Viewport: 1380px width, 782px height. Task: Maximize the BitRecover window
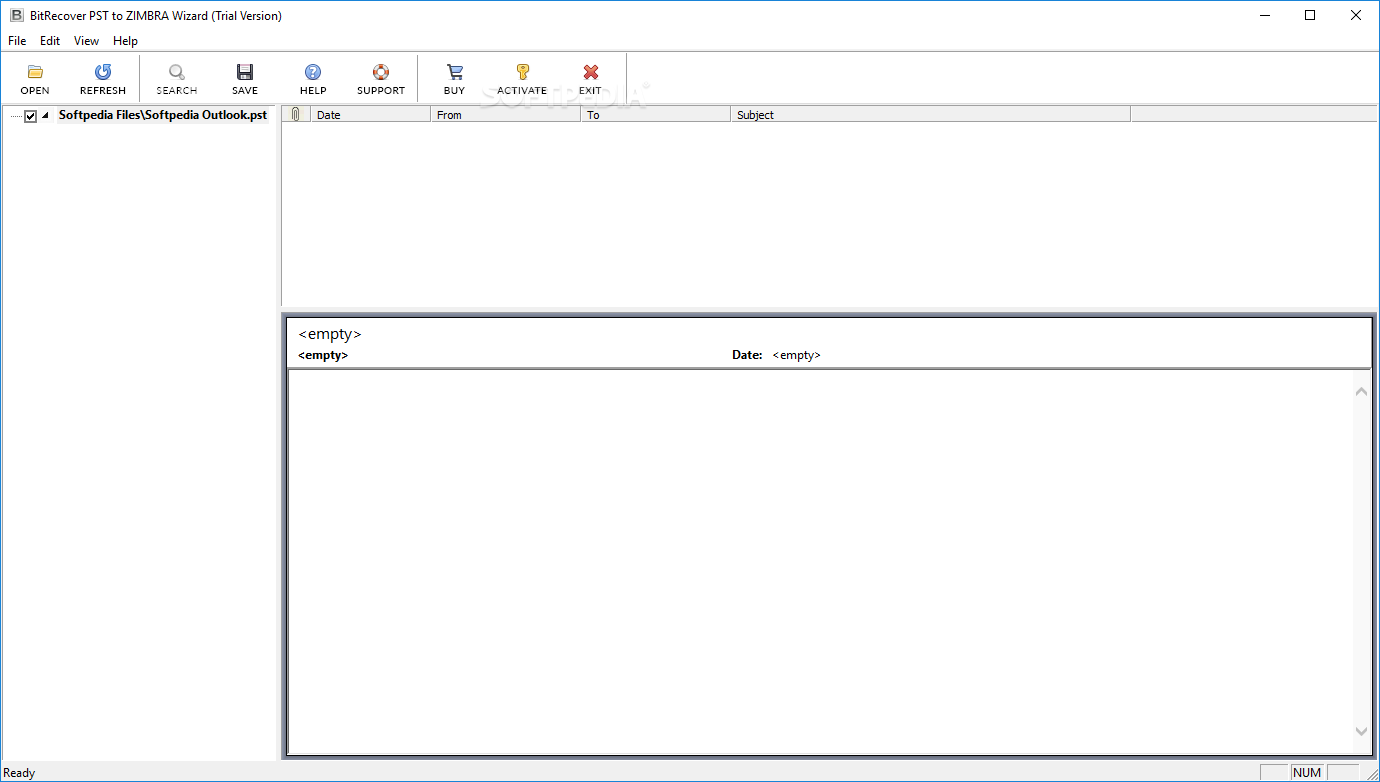tap(1310, 15)
